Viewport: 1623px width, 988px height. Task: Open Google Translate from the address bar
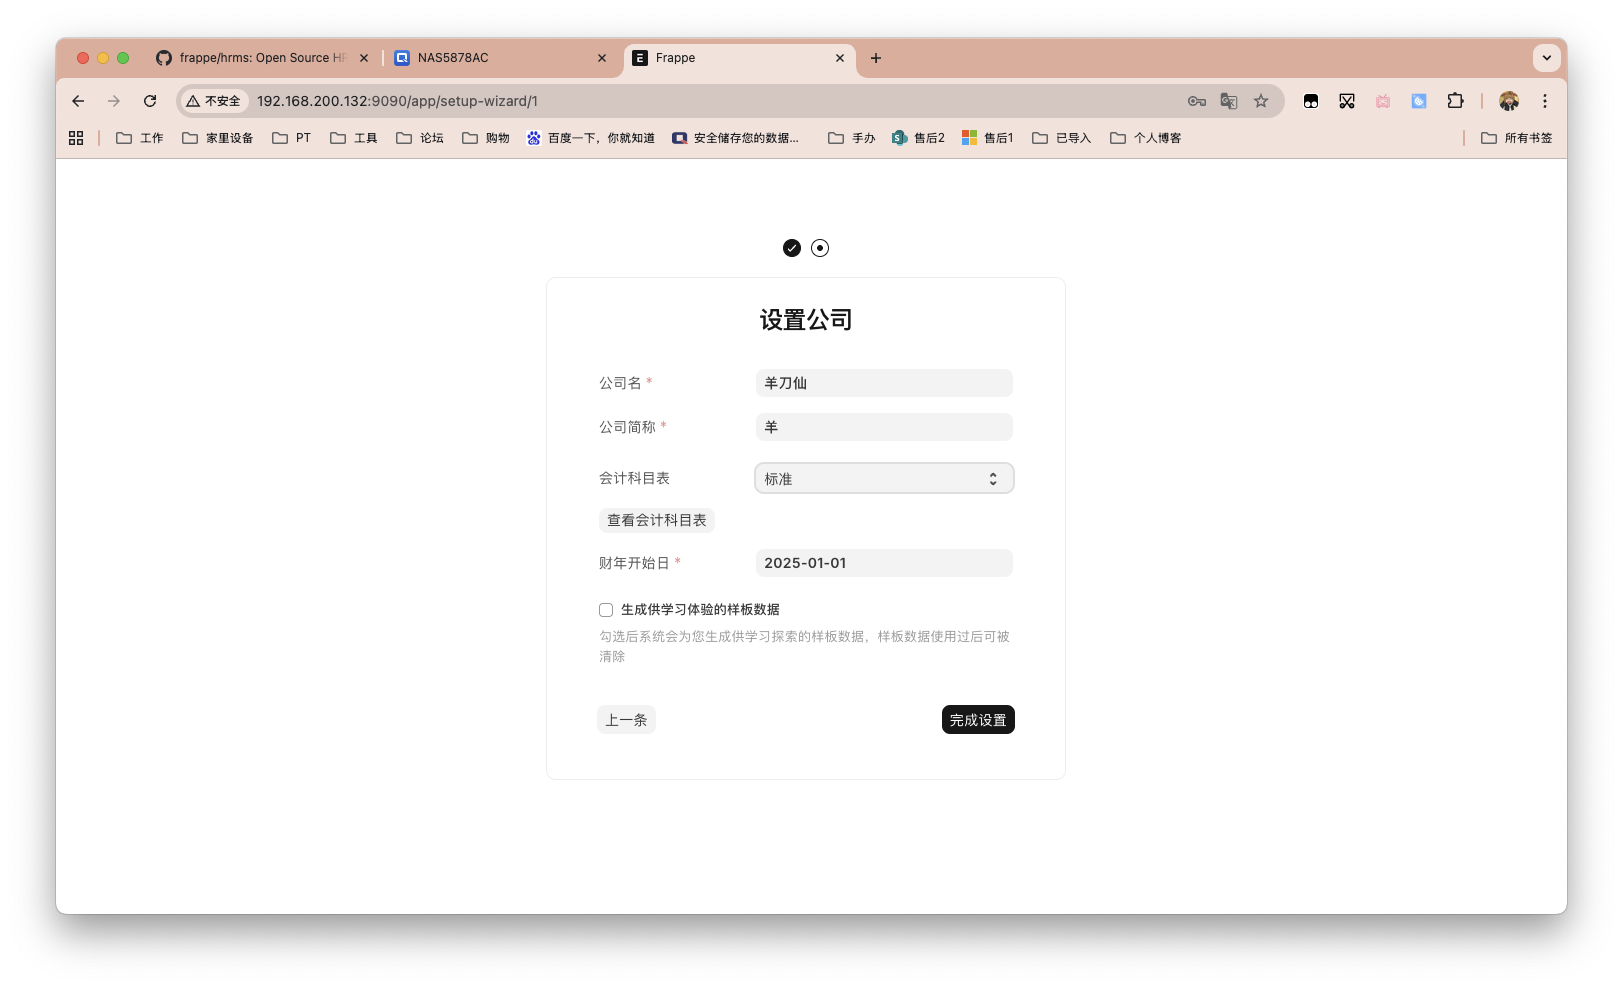click(x=1228, y=101)
